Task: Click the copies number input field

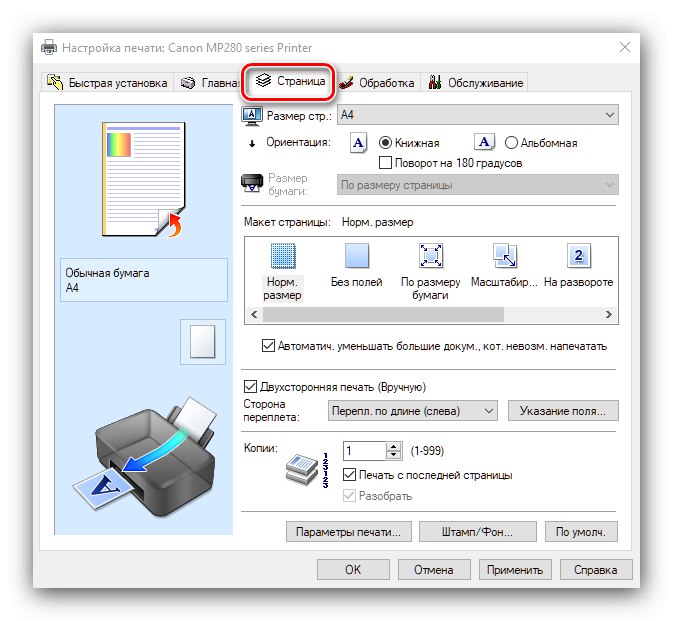Action: tap(365, 451)
